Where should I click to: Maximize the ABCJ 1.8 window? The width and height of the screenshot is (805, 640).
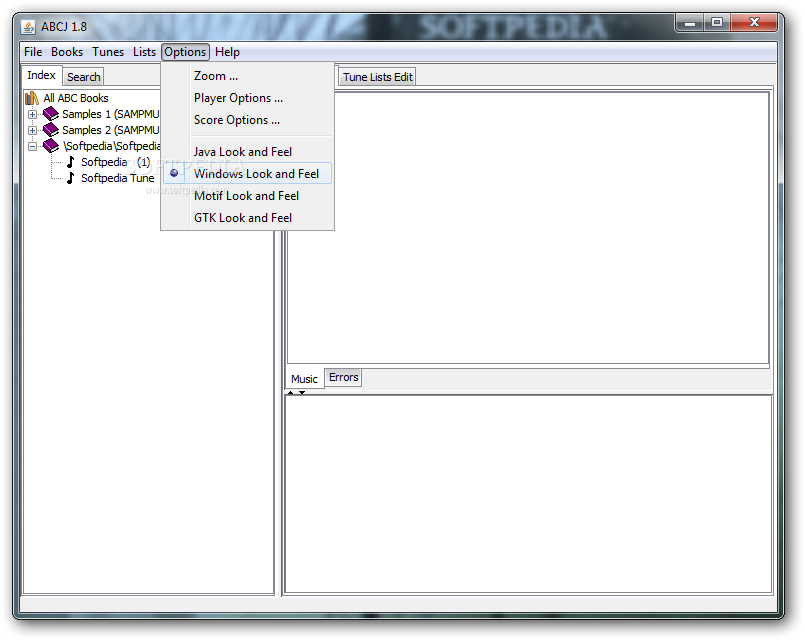pyautogui.click(x=717, y=23)
